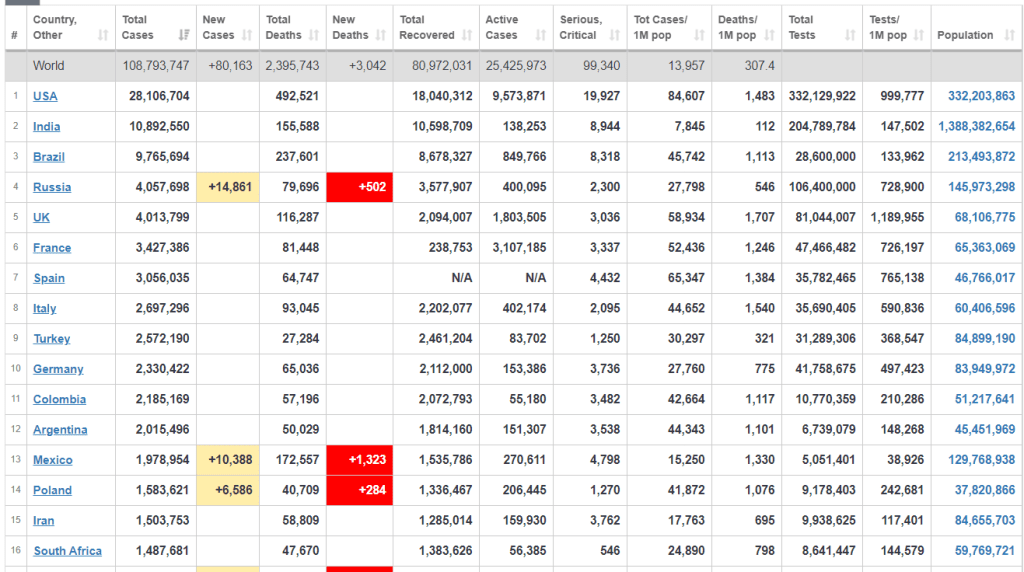Click the Total Deaths column sort arrows

pyautogui.click(x=313, y=35)
